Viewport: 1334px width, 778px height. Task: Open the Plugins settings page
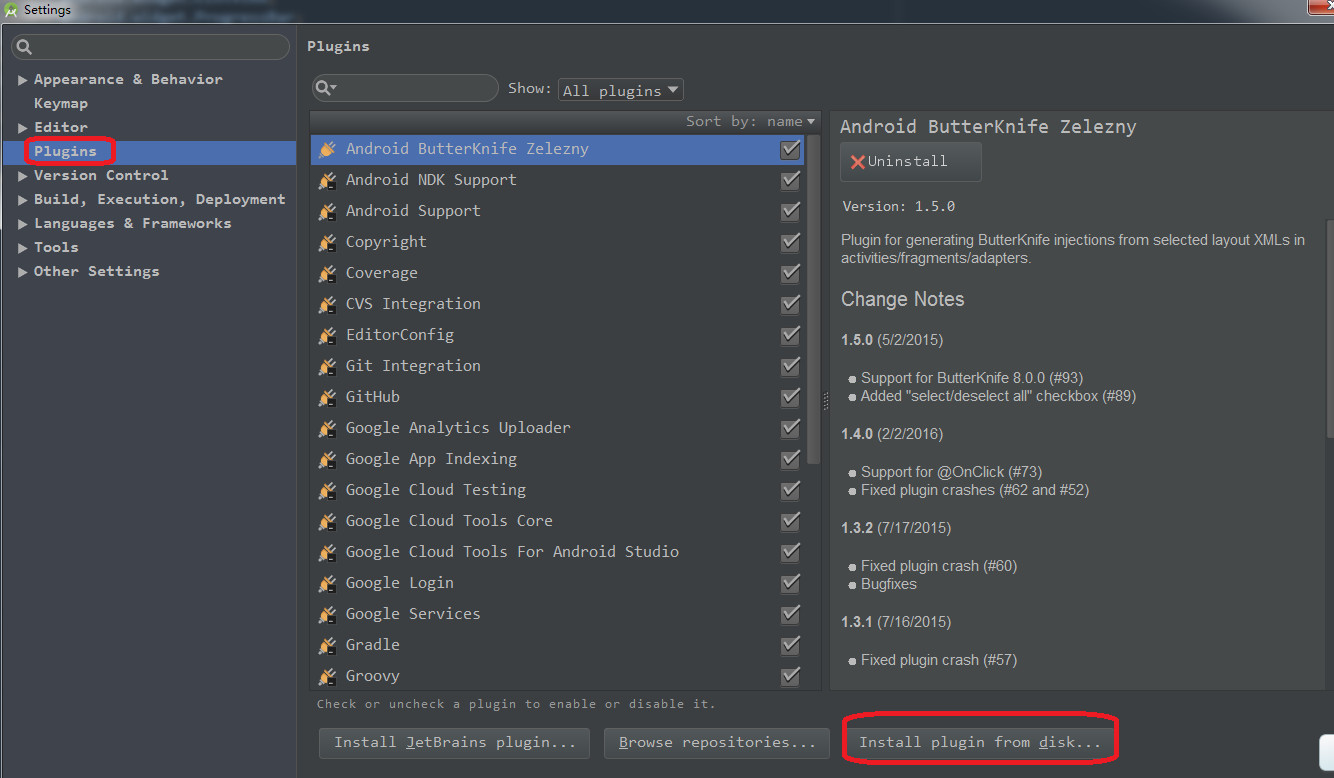(65, 152)
